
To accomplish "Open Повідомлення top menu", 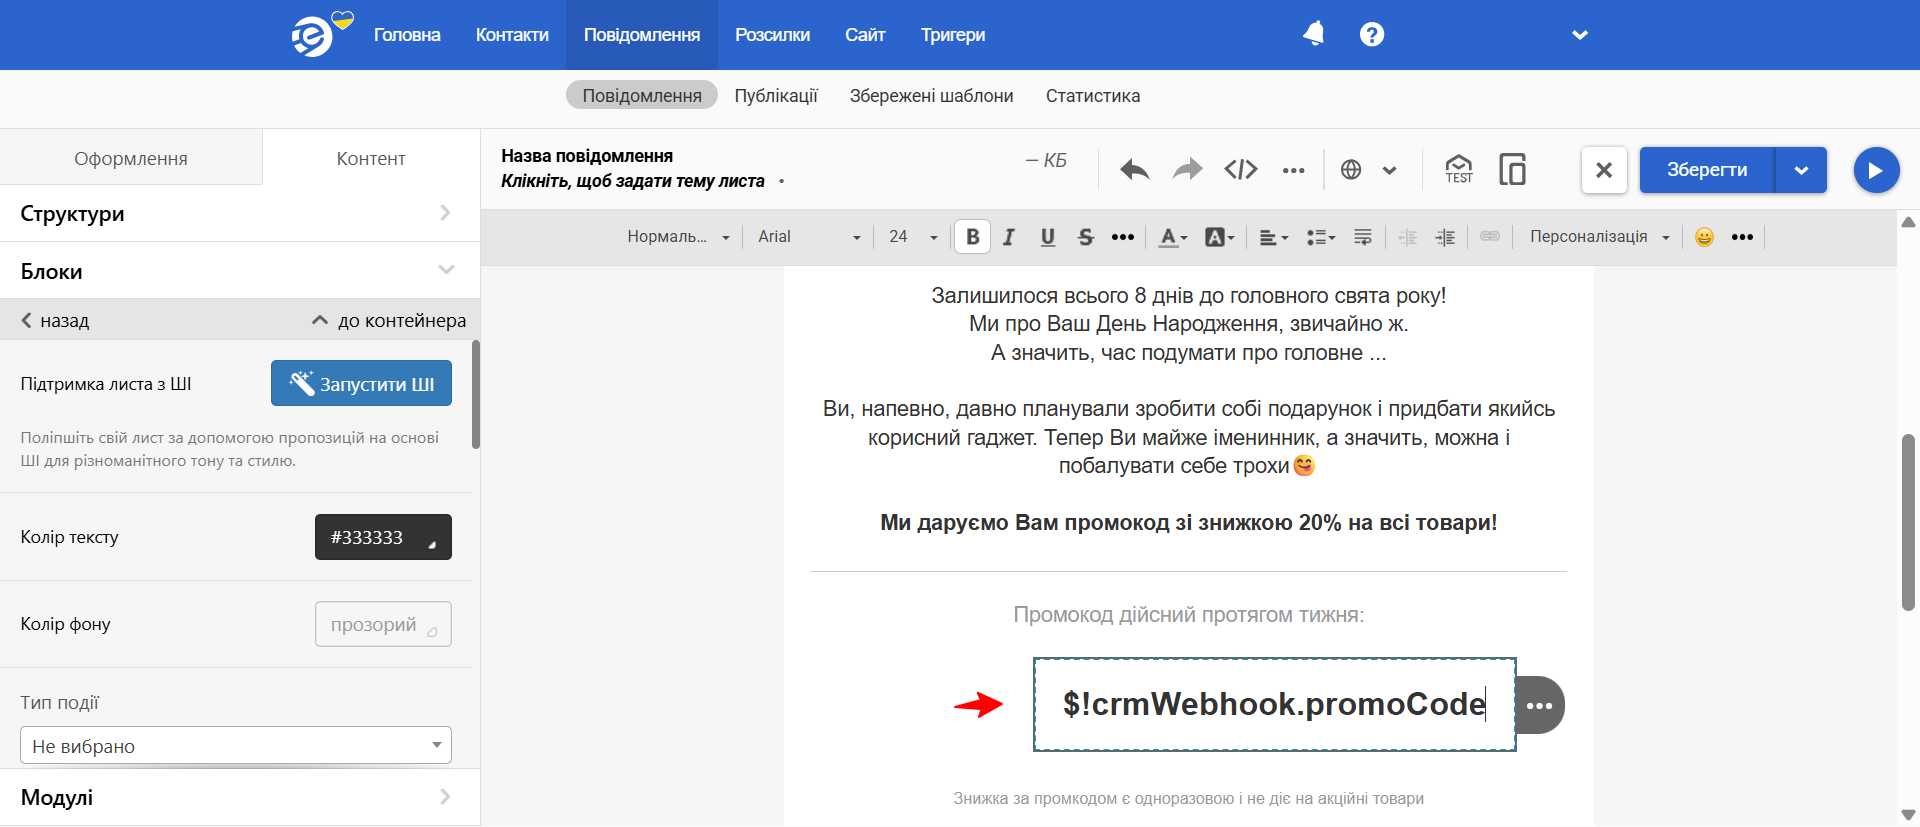I will pyautogui.click(x=642, y=35).
